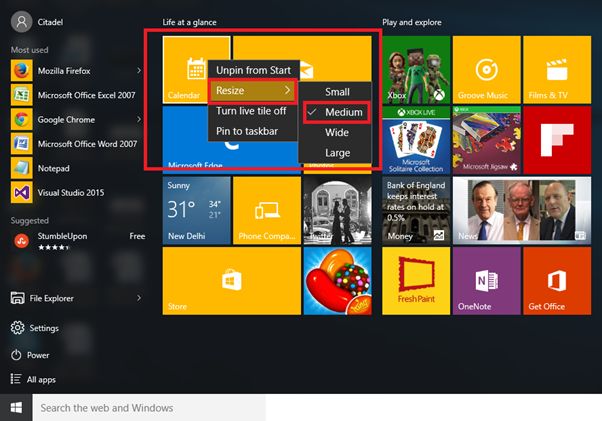
Task: Click the Windows Start button
Action: pyautogui.click(x=16, y=408)
